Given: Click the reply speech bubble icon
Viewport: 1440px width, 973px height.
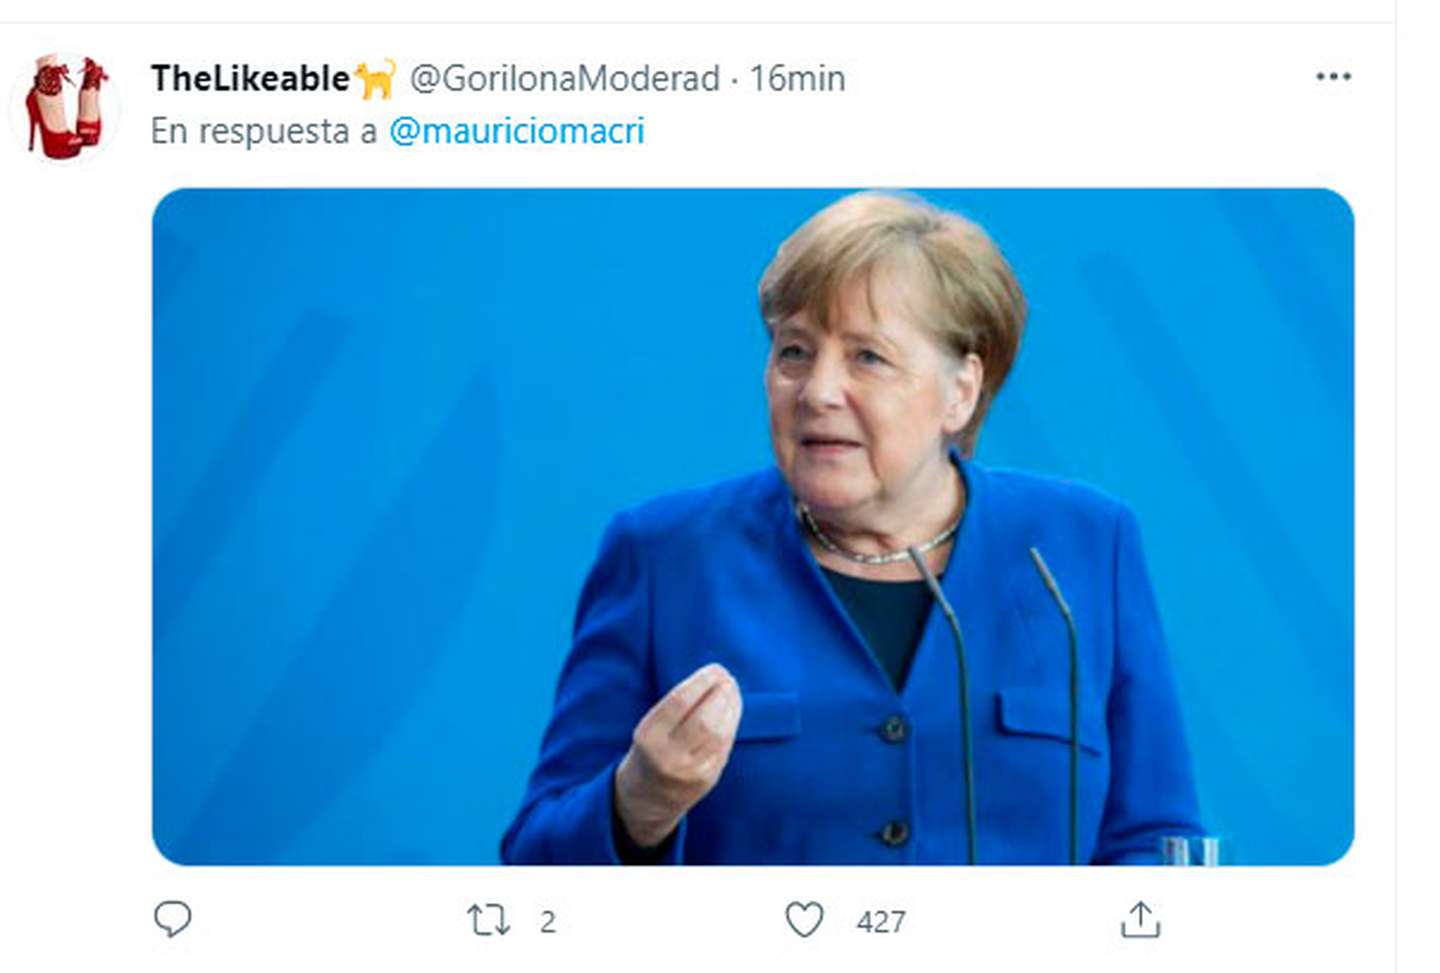Looking at the screenshot, I should click(x=172, y=918).
